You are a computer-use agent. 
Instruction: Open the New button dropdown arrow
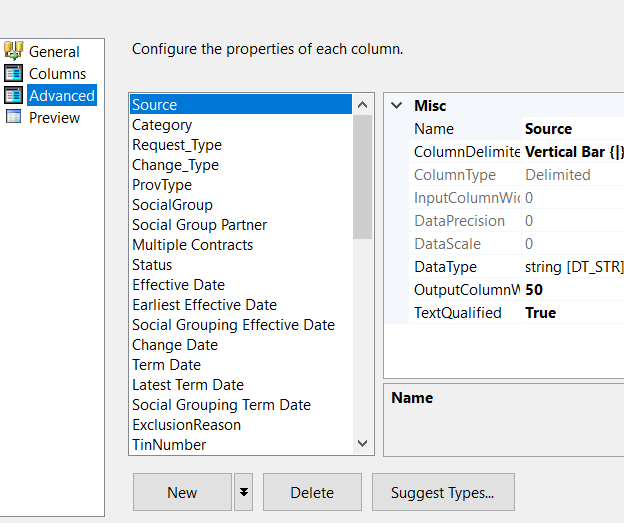point(244,492)
